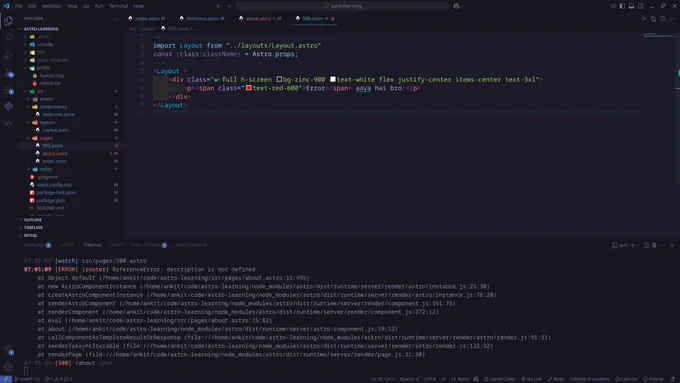Switch to the index.astro editor tab
Image resolution: width=680 pixels, height=383 pixels.
[147, 19]
